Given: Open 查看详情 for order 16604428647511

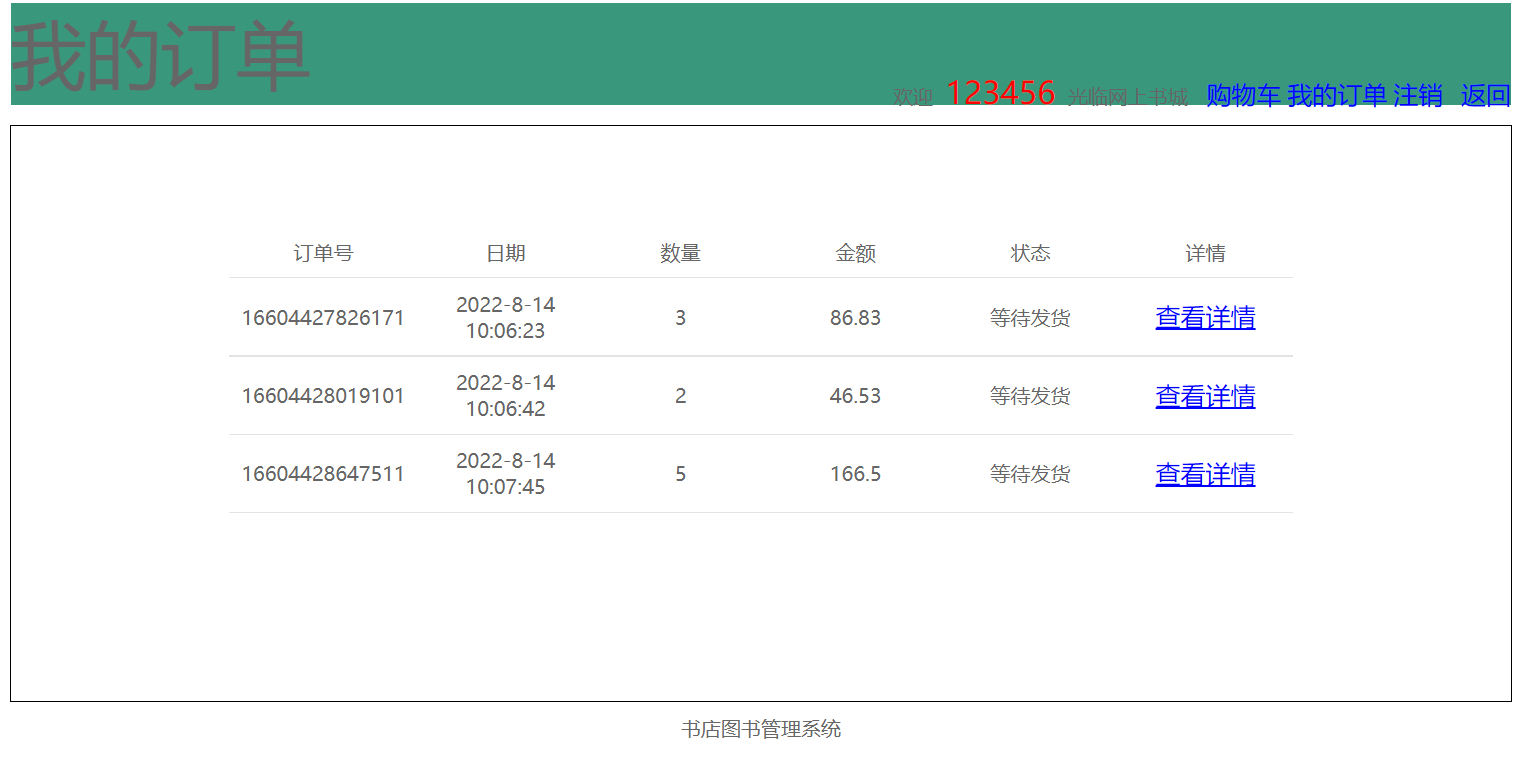Looking at the screenshot, I should [1205, 474].
